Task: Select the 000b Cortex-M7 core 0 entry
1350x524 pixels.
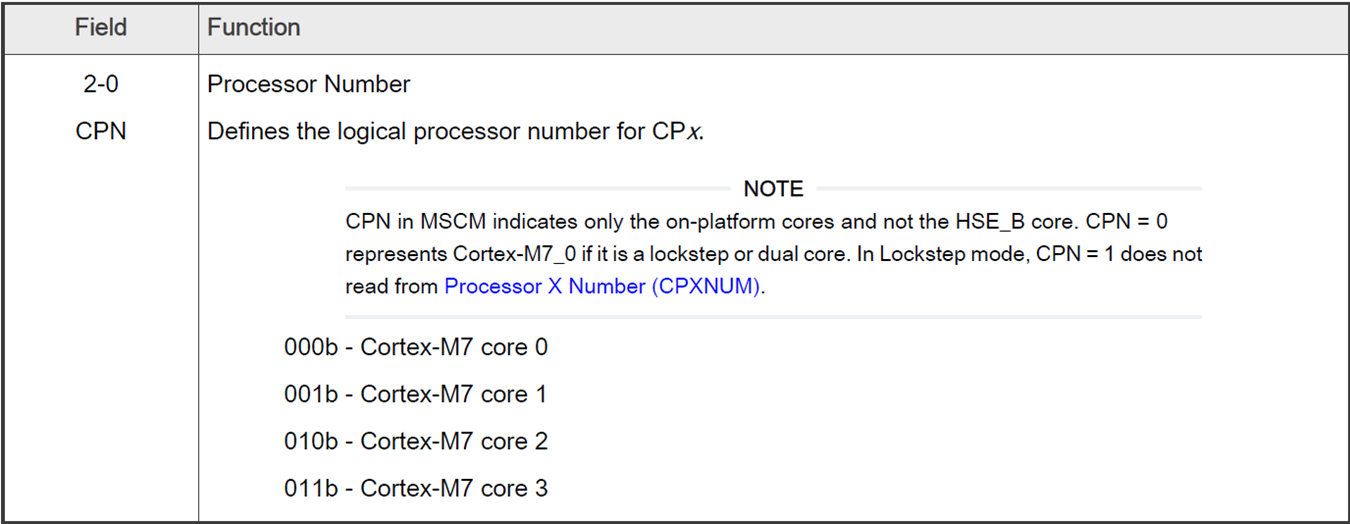Action: pos(415,347)
